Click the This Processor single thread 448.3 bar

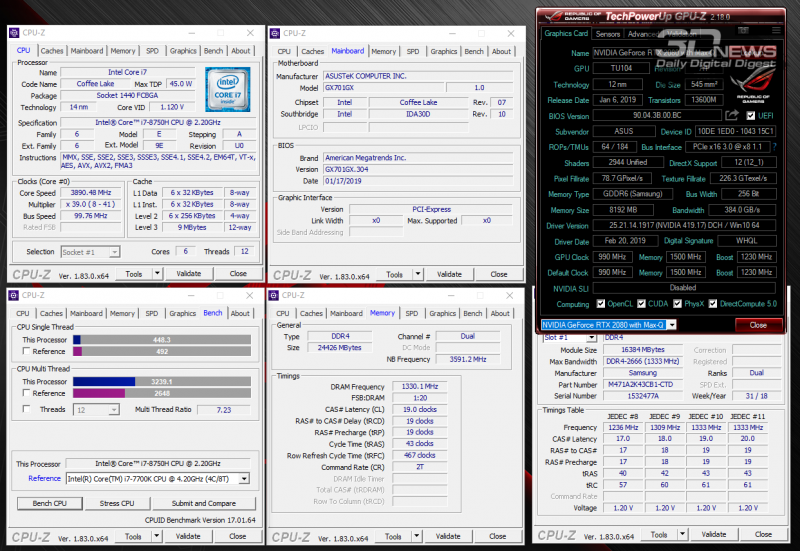pos(162,340)
